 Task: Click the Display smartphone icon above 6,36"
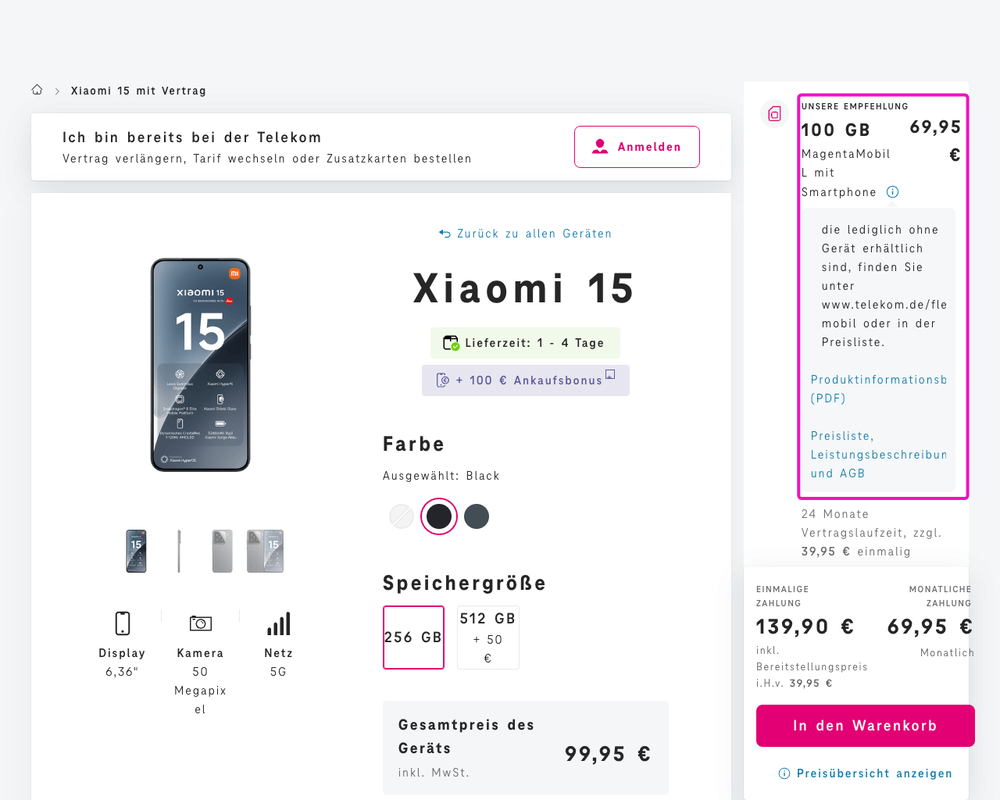pyautogui.click(x=122, y=623)
